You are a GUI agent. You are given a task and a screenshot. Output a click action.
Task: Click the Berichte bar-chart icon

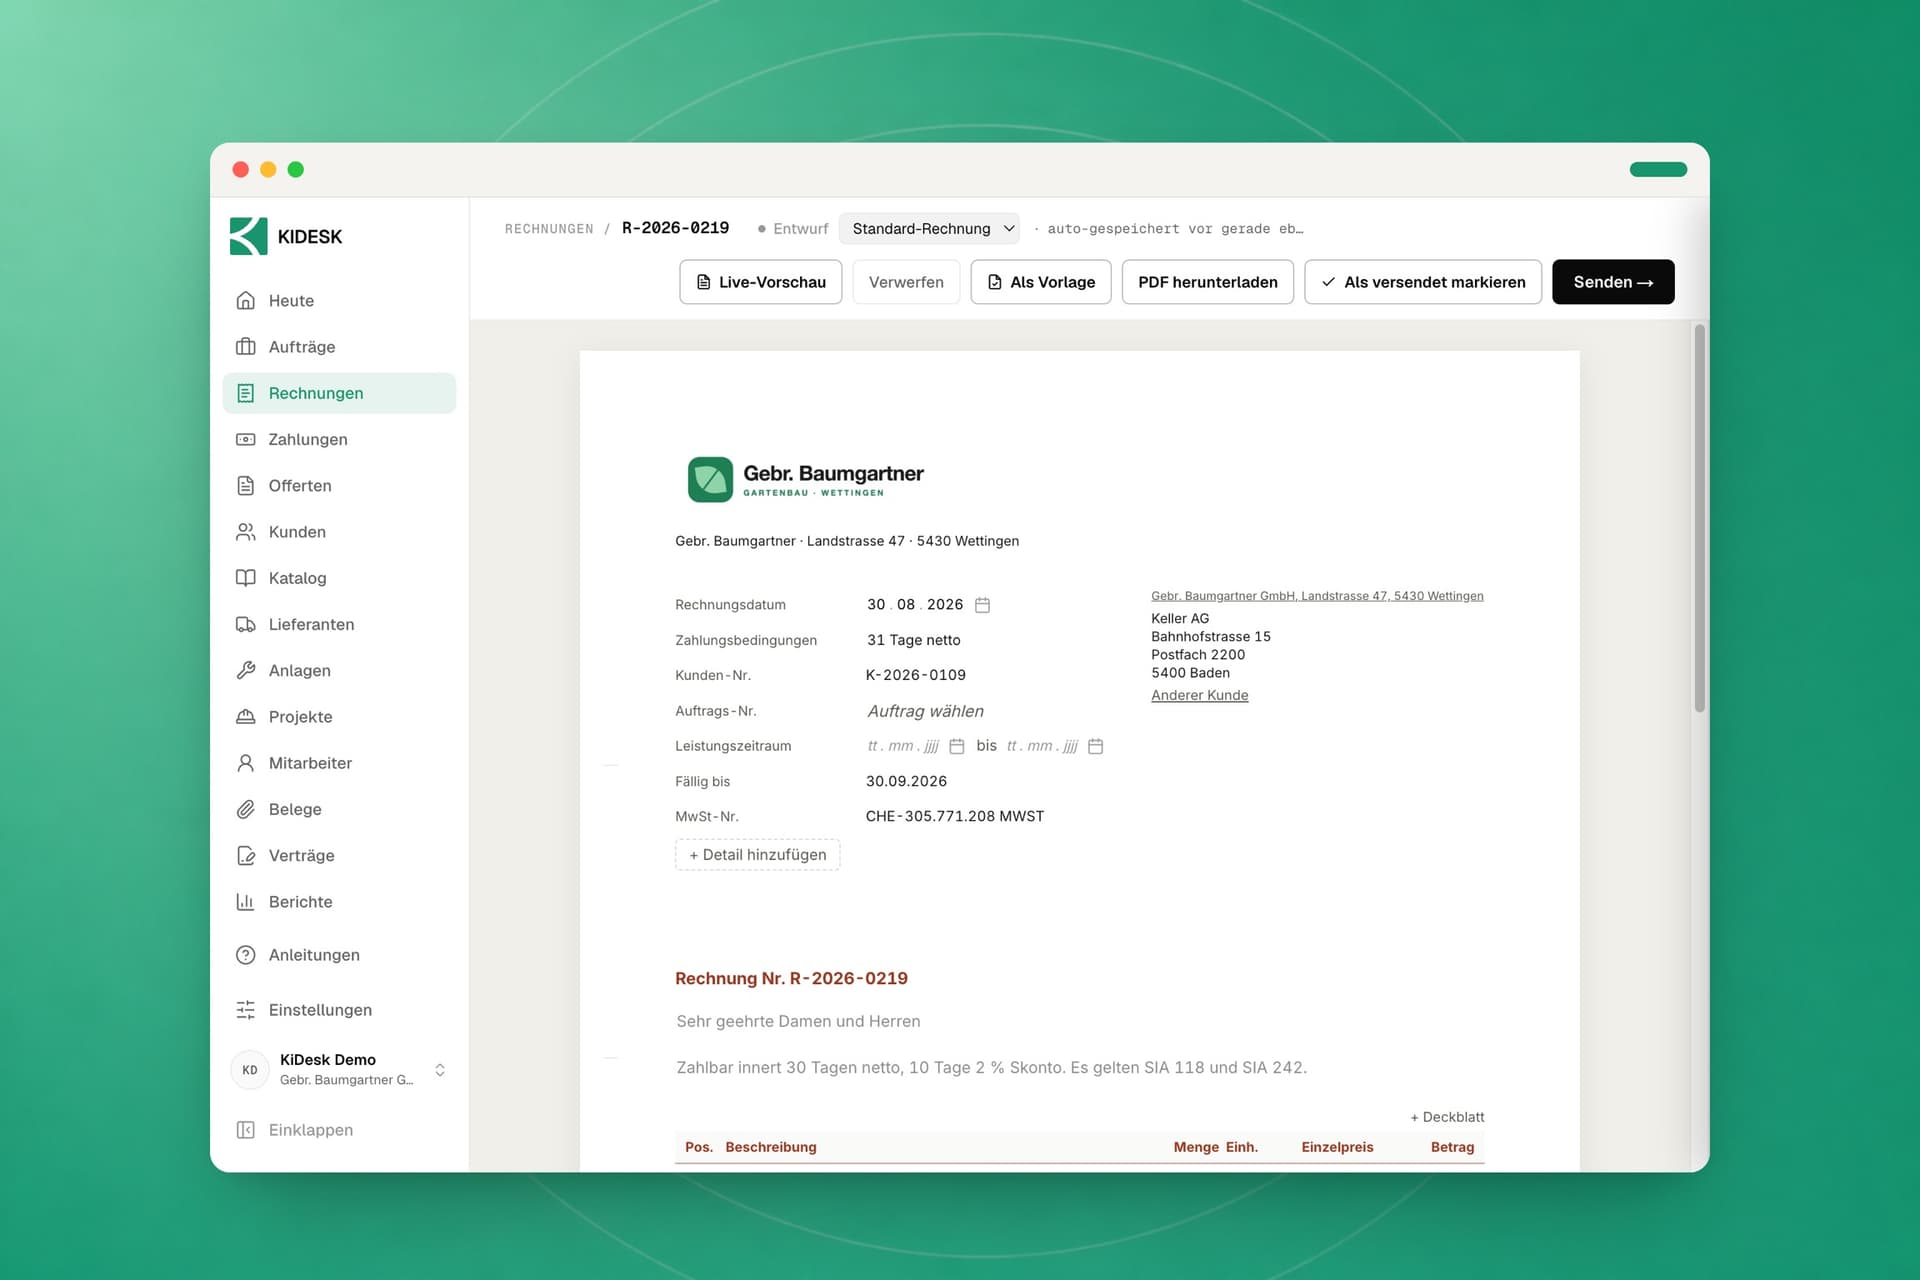click(245, 902)
